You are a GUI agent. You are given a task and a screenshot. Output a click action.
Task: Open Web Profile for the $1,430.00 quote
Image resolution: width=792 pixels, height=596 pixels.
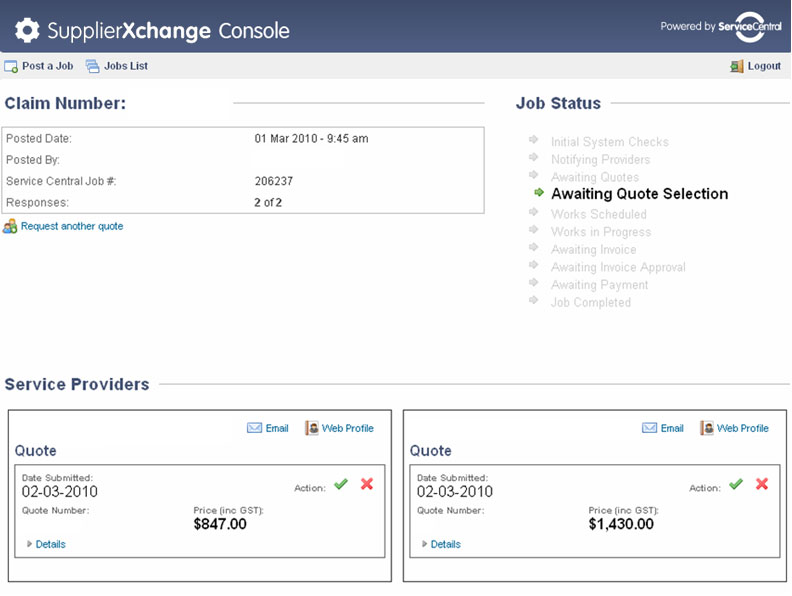tap(742, 428)
